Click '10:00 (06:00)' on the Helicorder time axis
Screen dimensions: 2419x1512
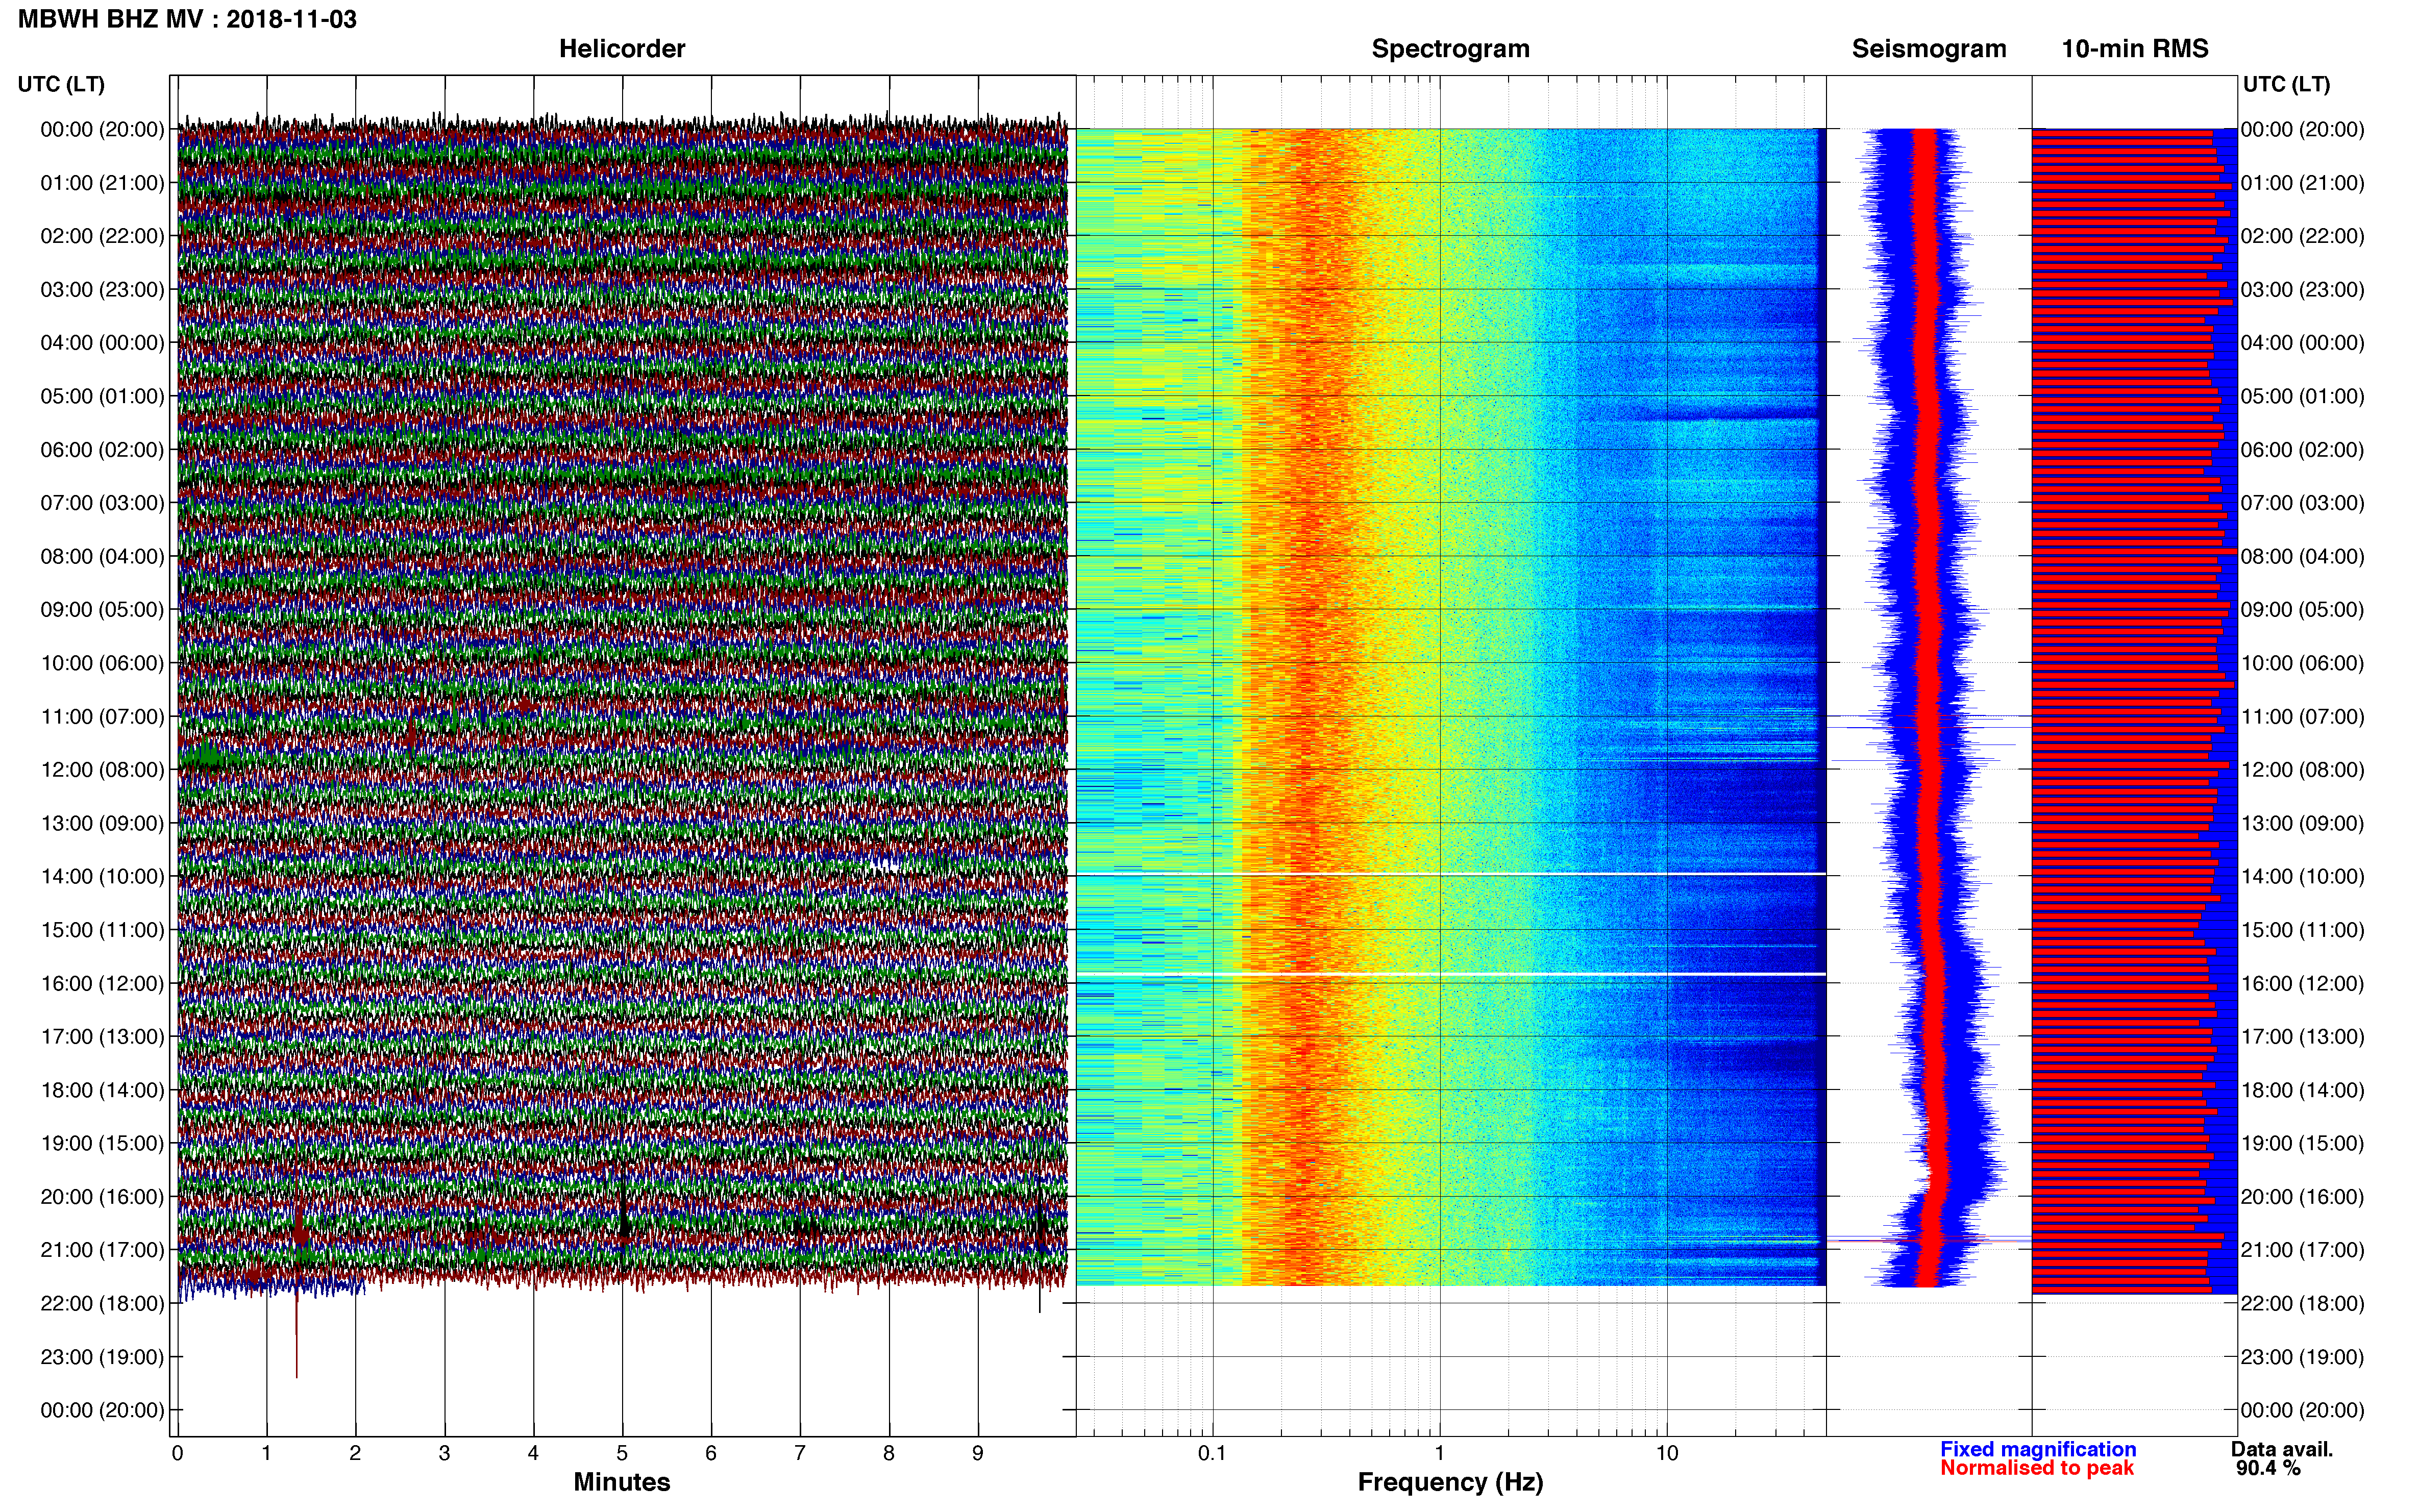[x=102, y=663]
